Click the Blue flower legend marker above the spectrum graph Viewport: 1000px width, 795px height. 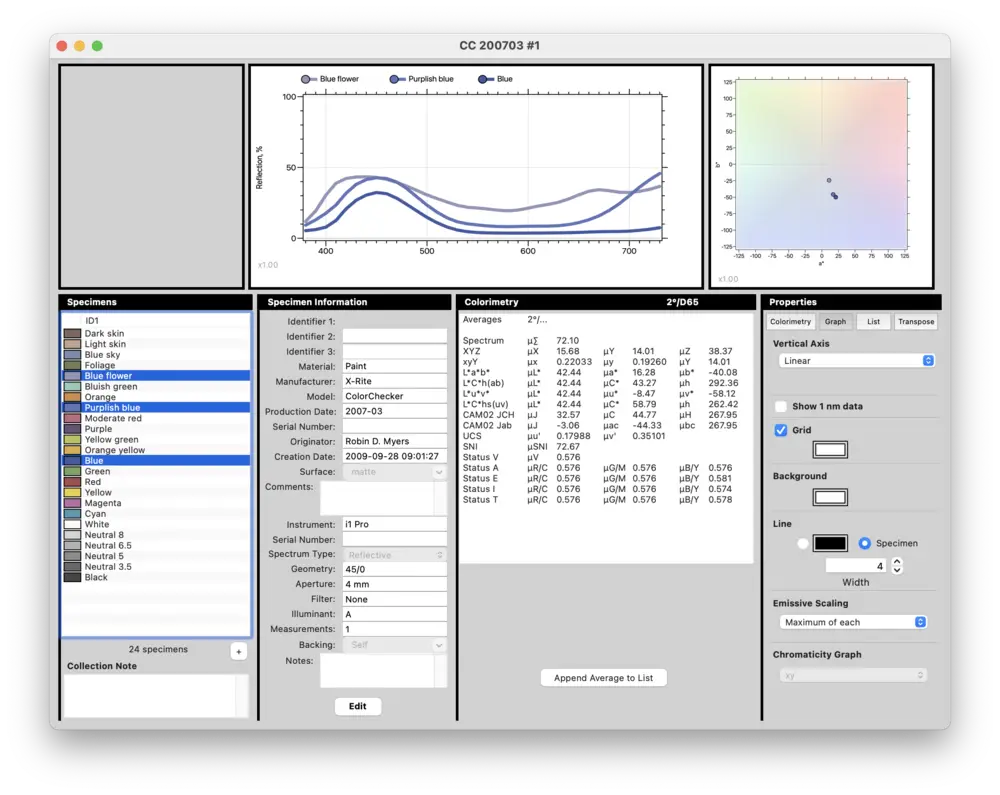point(308,78)
